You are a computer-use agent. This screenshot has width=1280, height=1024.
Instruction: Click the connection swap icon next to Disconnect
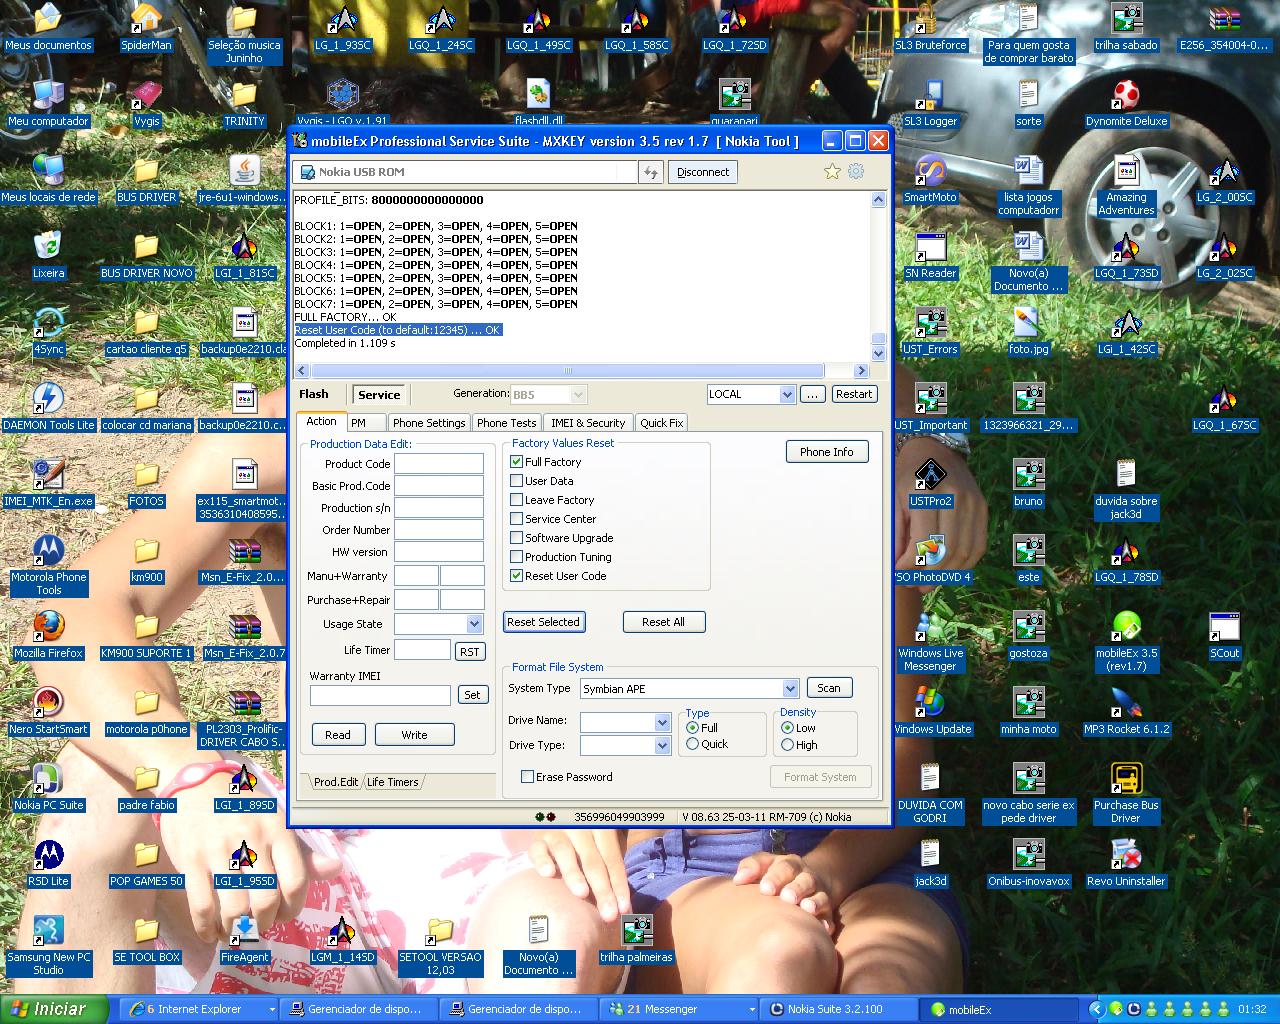coord(651,172)
